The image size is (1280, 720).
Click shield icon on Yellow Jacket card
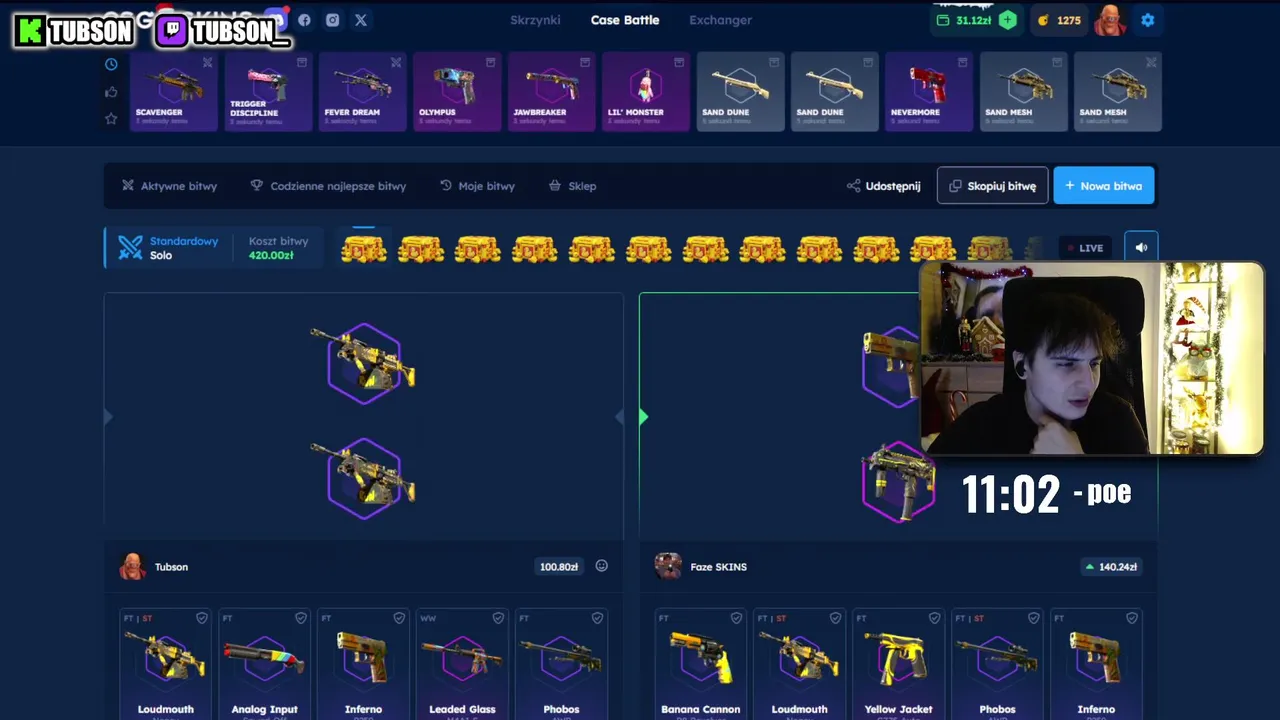pos(934,618)
